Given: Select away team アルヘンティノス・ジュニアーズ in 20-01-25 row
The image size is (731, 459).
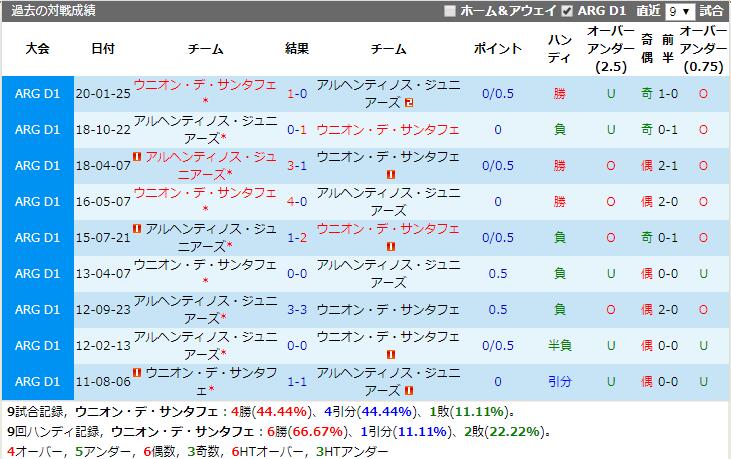Looking at the screenshot, I should click(x=388, y=94).
